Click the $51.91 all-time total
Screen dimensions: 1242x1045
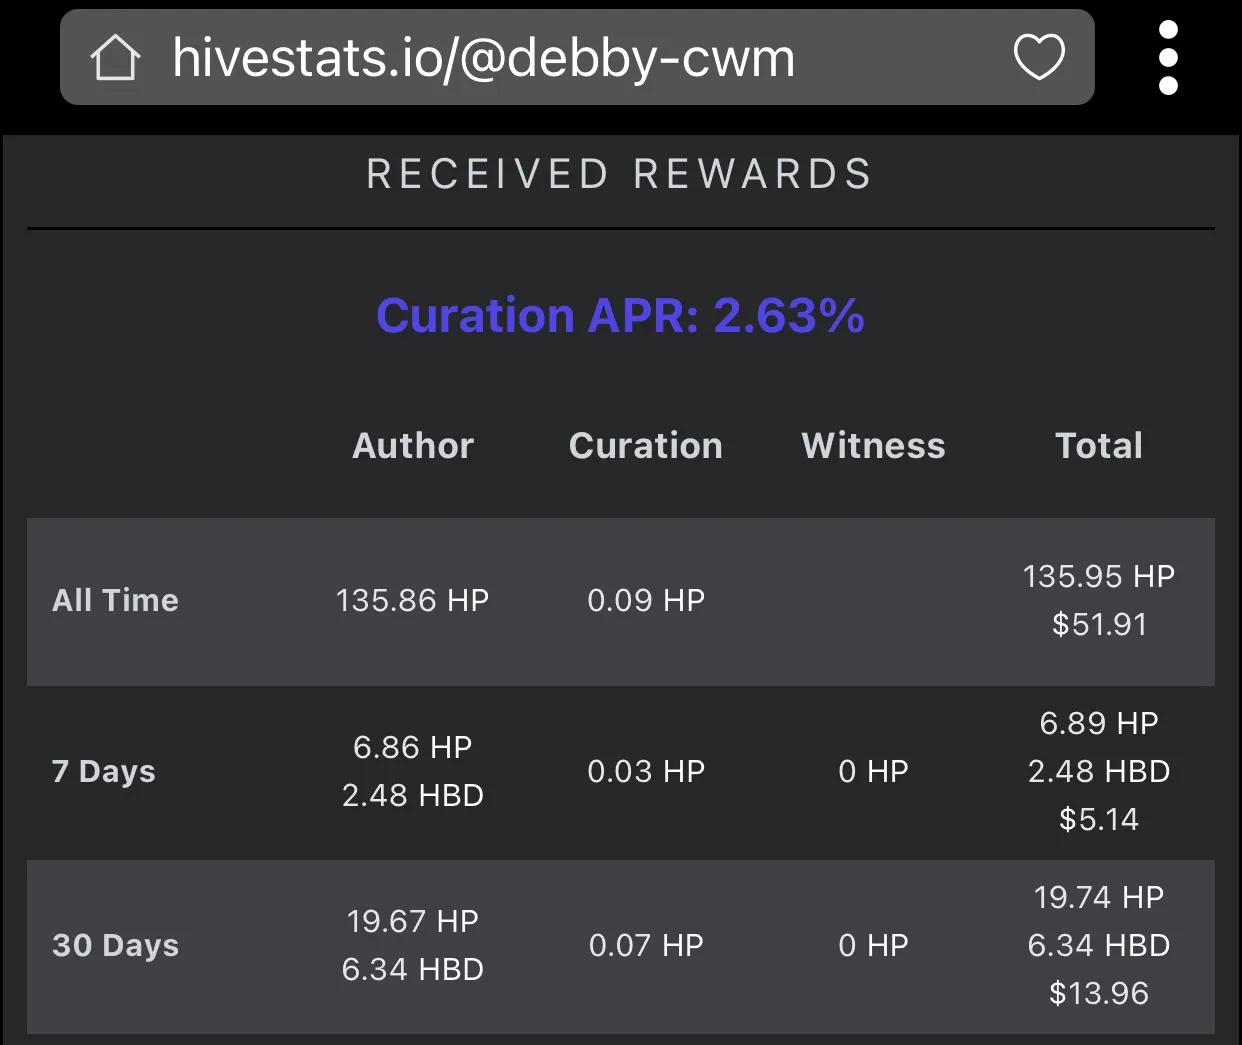[1099, 625]
